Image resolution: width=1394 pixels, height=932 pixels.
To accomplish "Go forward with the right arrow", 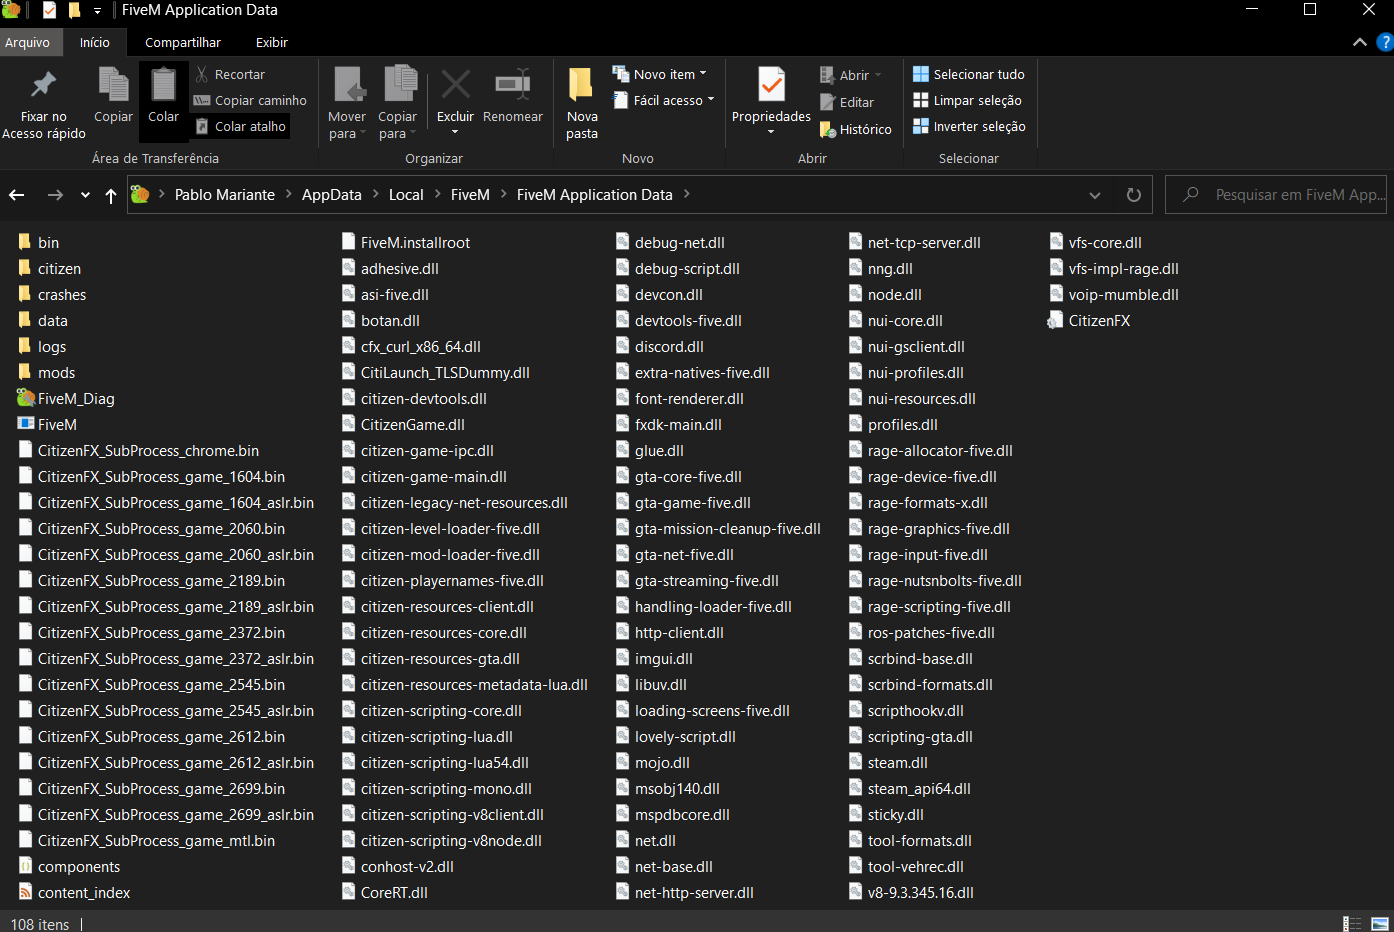I will click(x=55, y=195).
